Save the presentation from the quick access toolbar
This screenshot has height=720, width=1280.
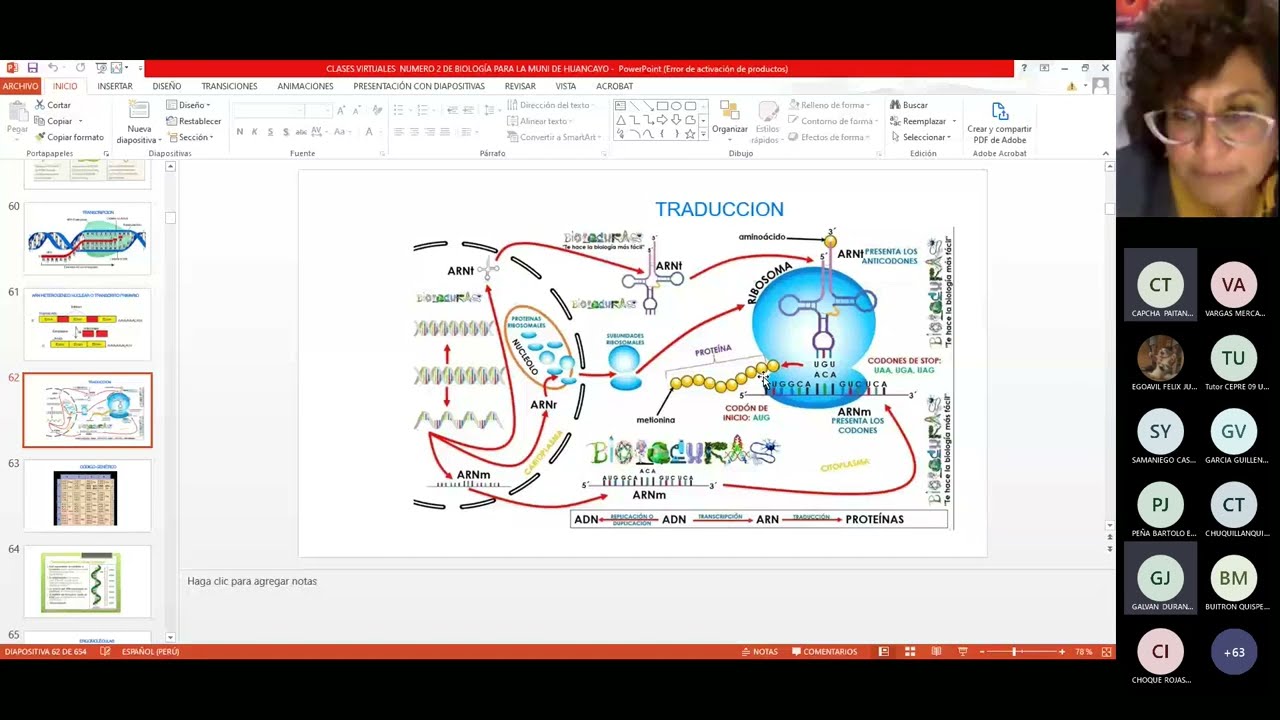(32, 68)
